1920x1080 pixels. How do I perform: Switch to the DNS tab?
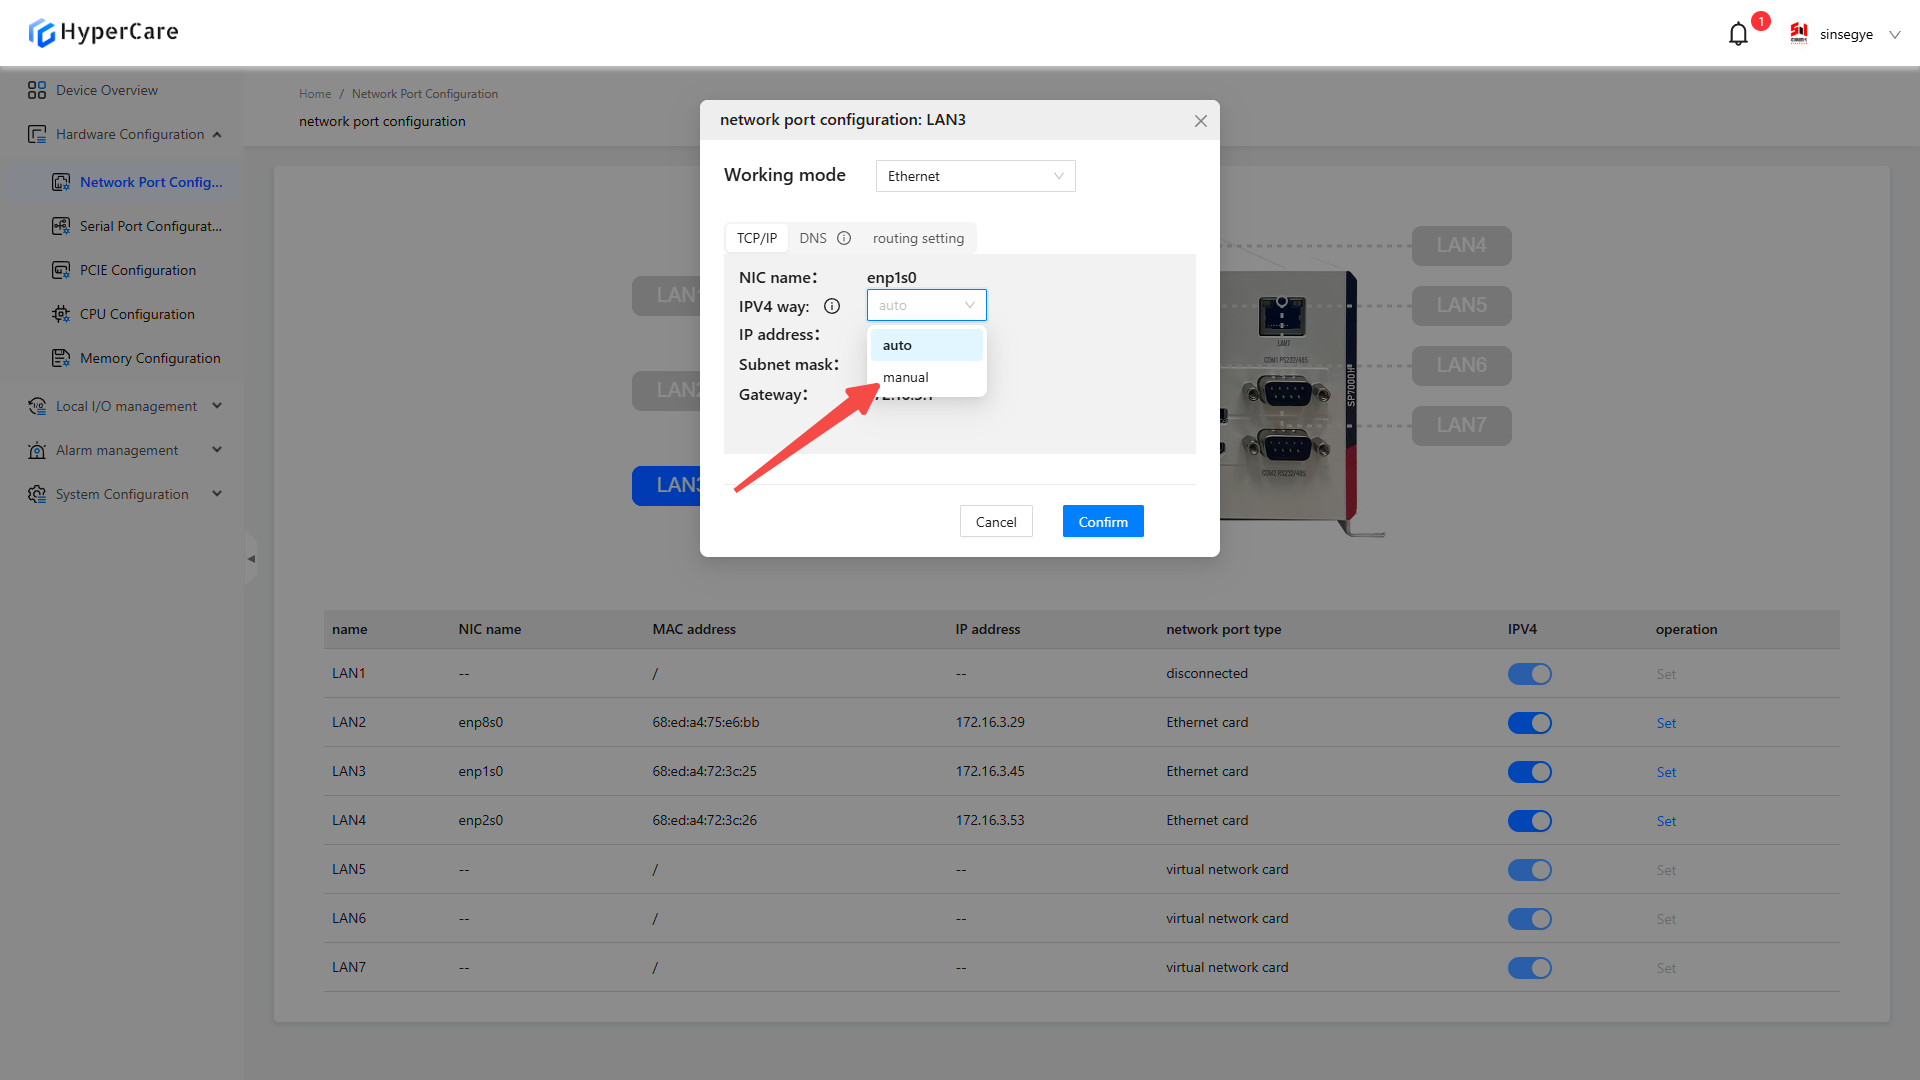812,238
